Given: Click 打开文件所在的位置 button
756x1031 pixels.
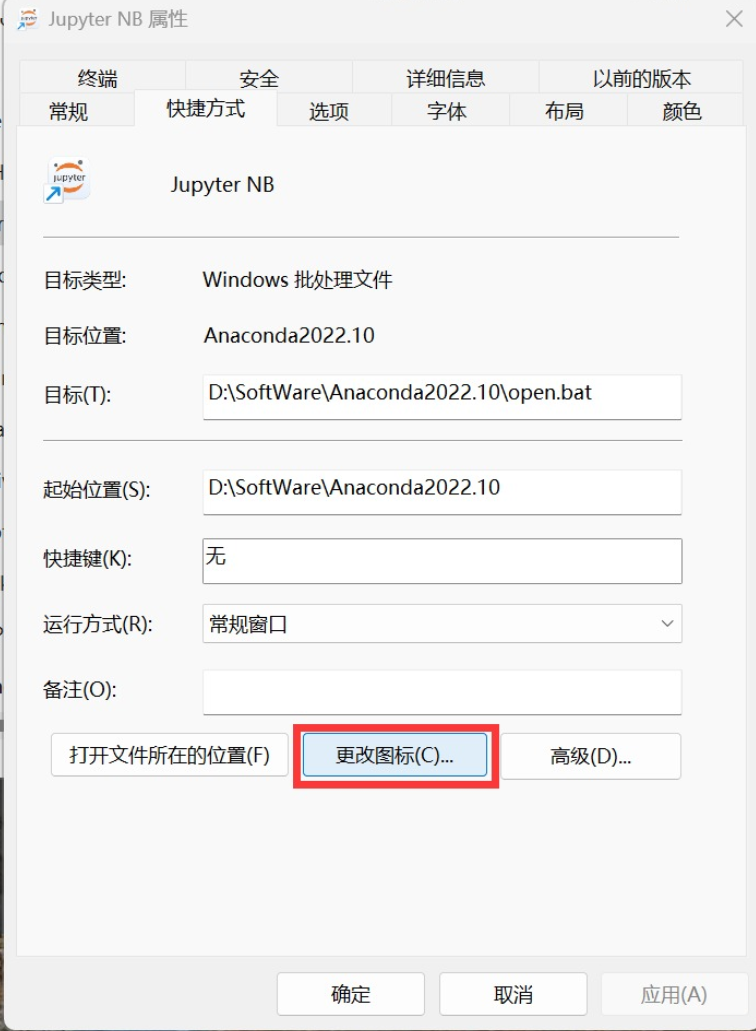Looking at the screenshot, I should coord(170,755).
